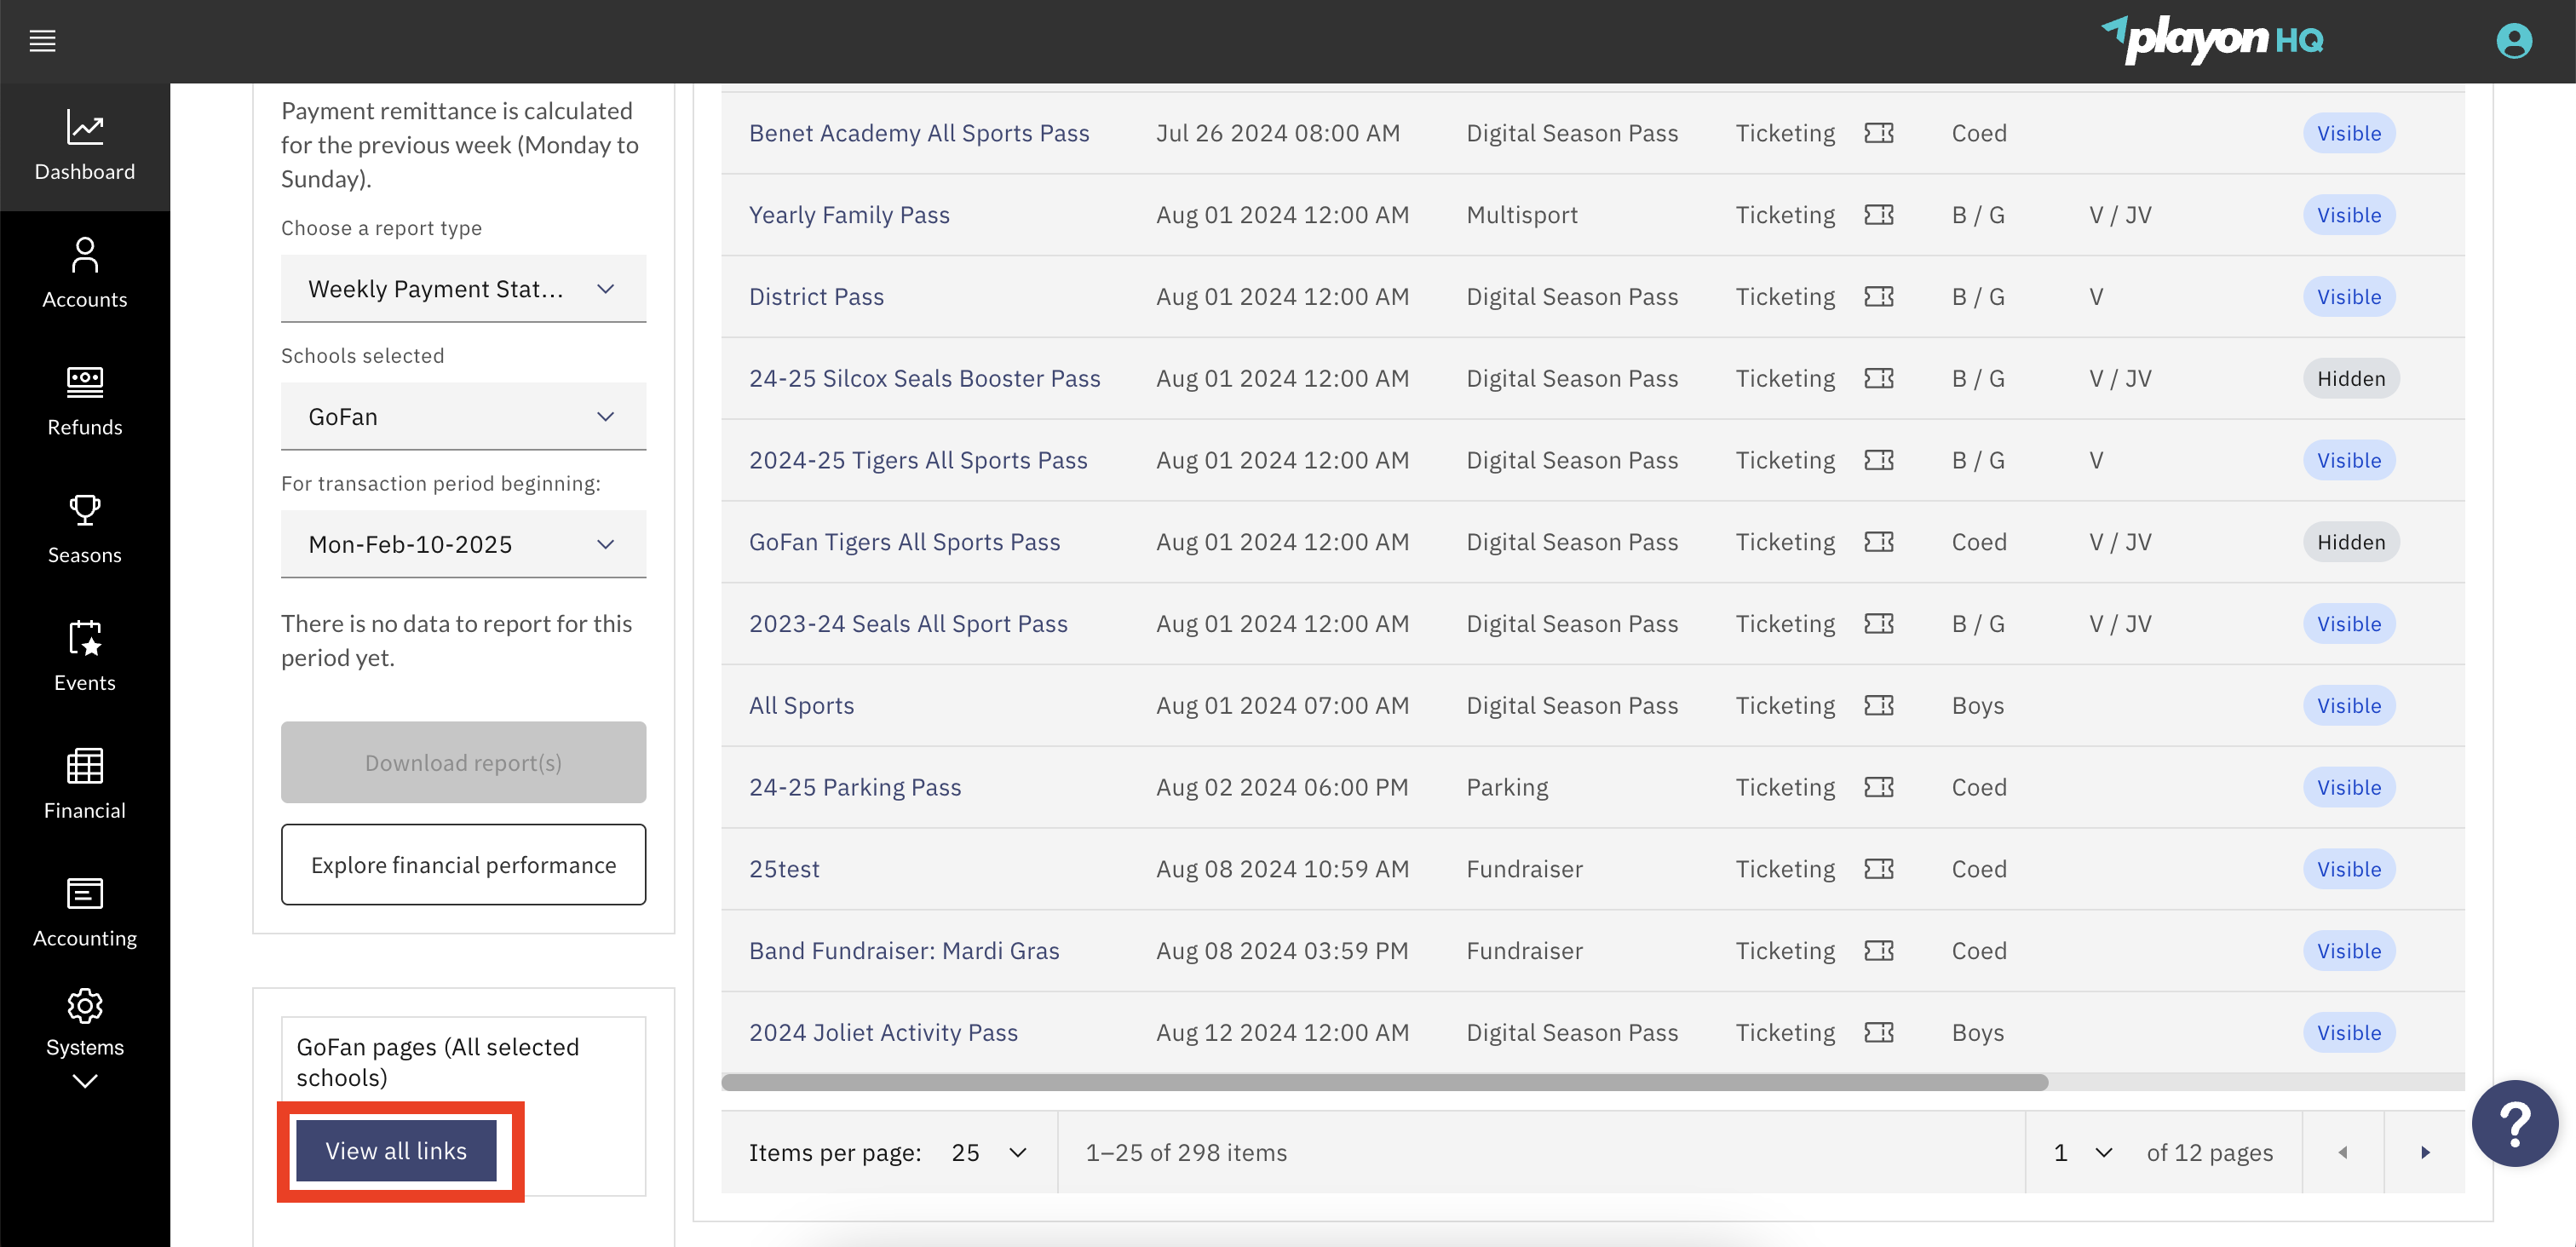Open the Items per page dropdown
Screen dimensions: 2576x1247
989,1152
